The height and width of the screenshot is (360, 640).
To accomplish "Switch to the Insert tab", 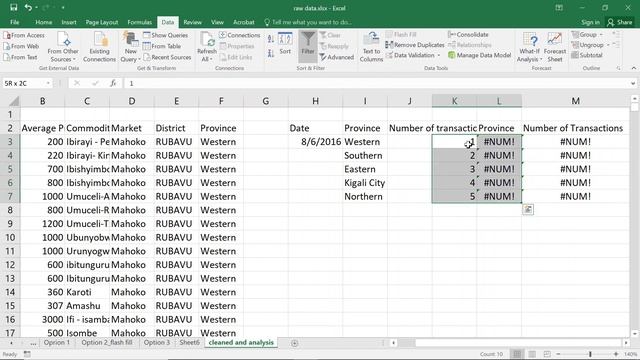I will (x=69, y=22).
